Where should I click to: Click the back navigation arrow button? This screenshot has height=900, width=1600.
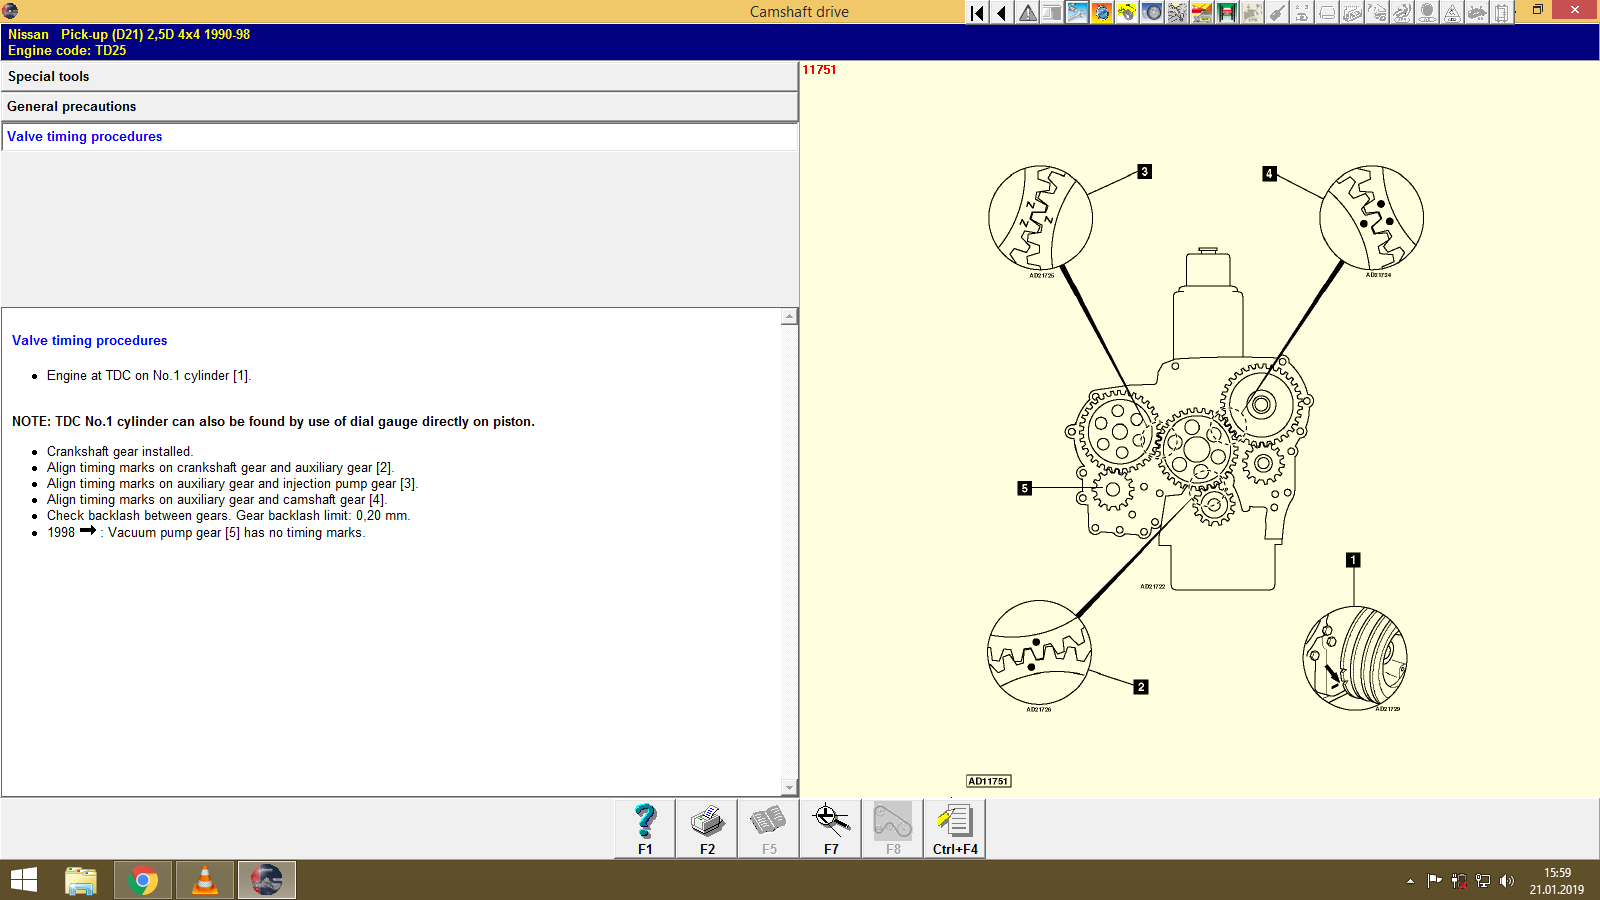pyautogui.click(x=1001, y=12)
